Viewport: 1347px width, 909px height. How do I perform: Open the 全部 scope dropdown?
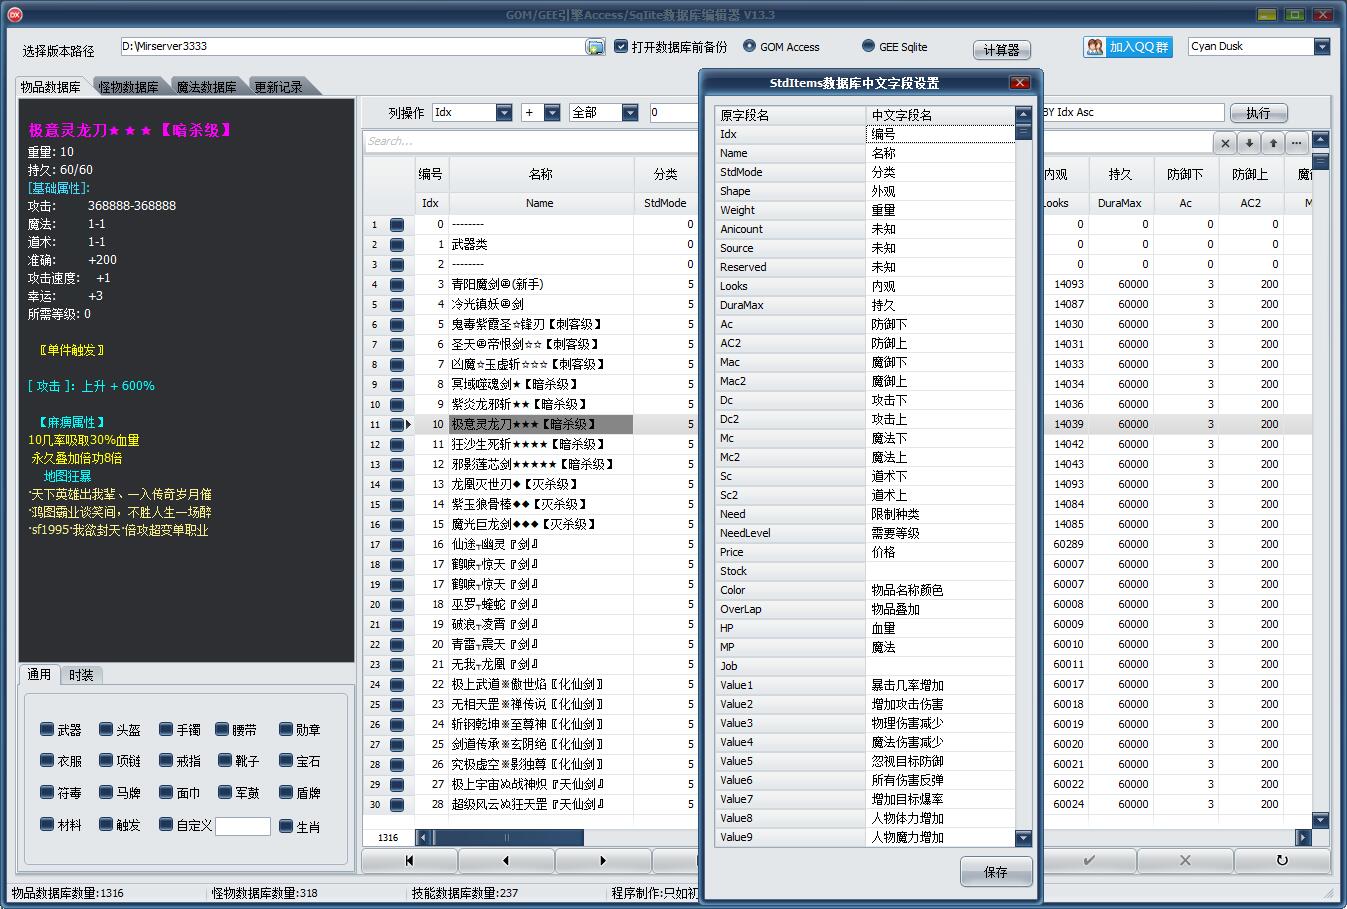tap(630, 113)
